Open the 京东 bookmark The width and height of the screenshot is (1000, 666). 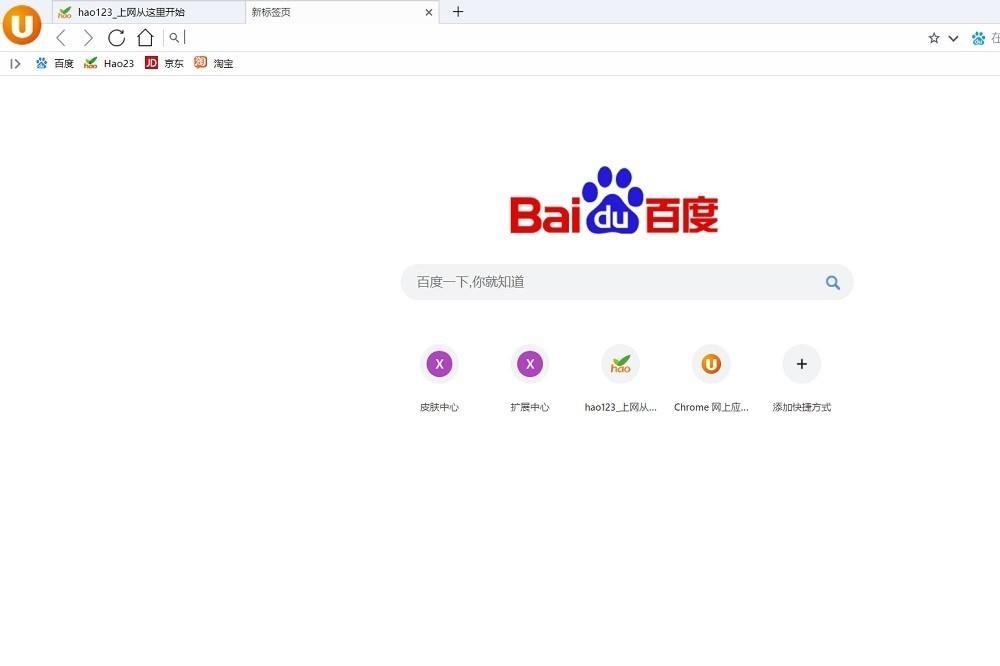point(165,63)
